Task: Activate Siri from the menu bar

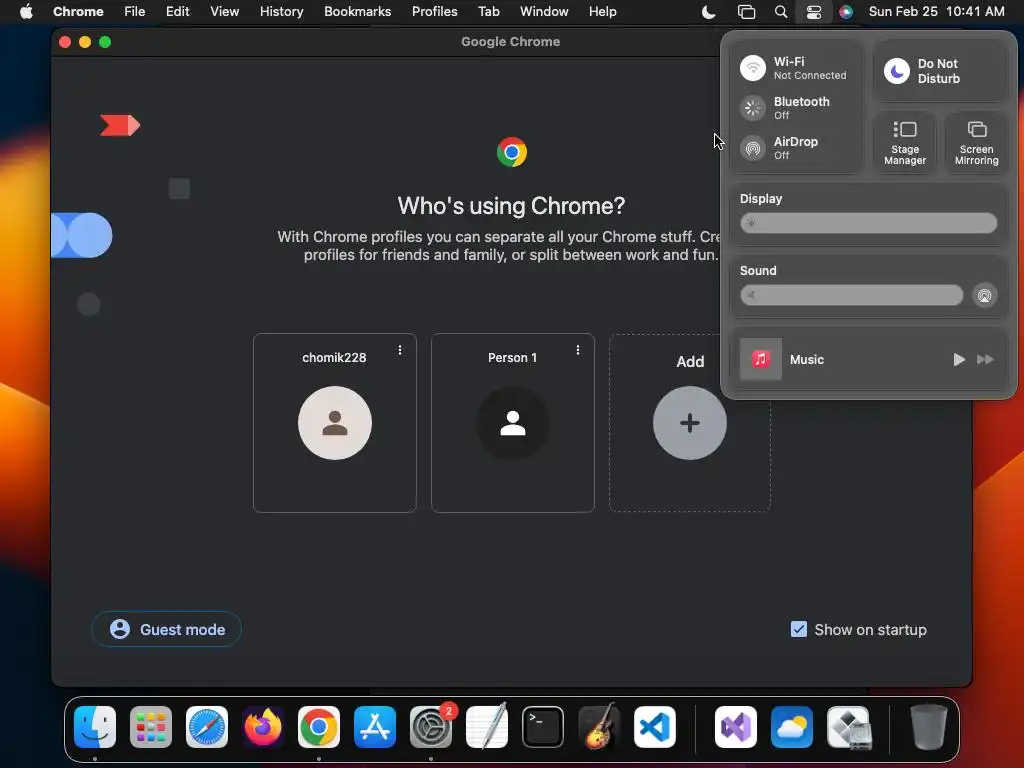Action: (x=846, y=12)
